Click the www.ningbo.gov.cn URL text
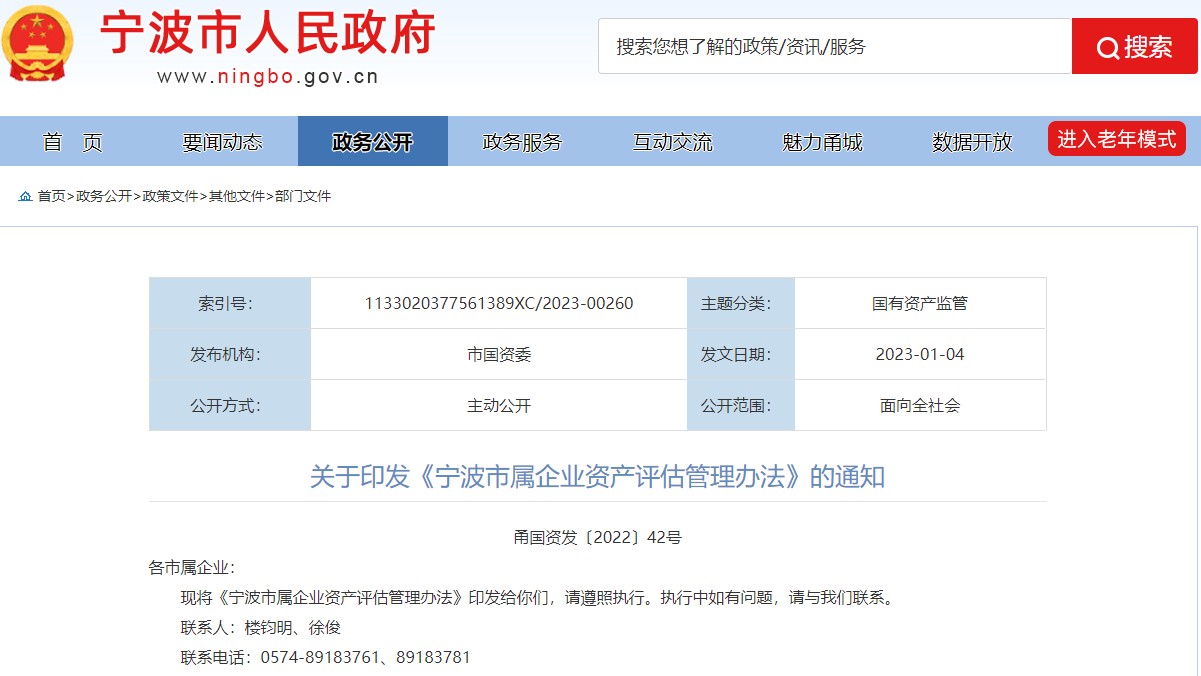The height and width of the screenshot is (676, 1201). pyautogui.click(x=267, y=77)
